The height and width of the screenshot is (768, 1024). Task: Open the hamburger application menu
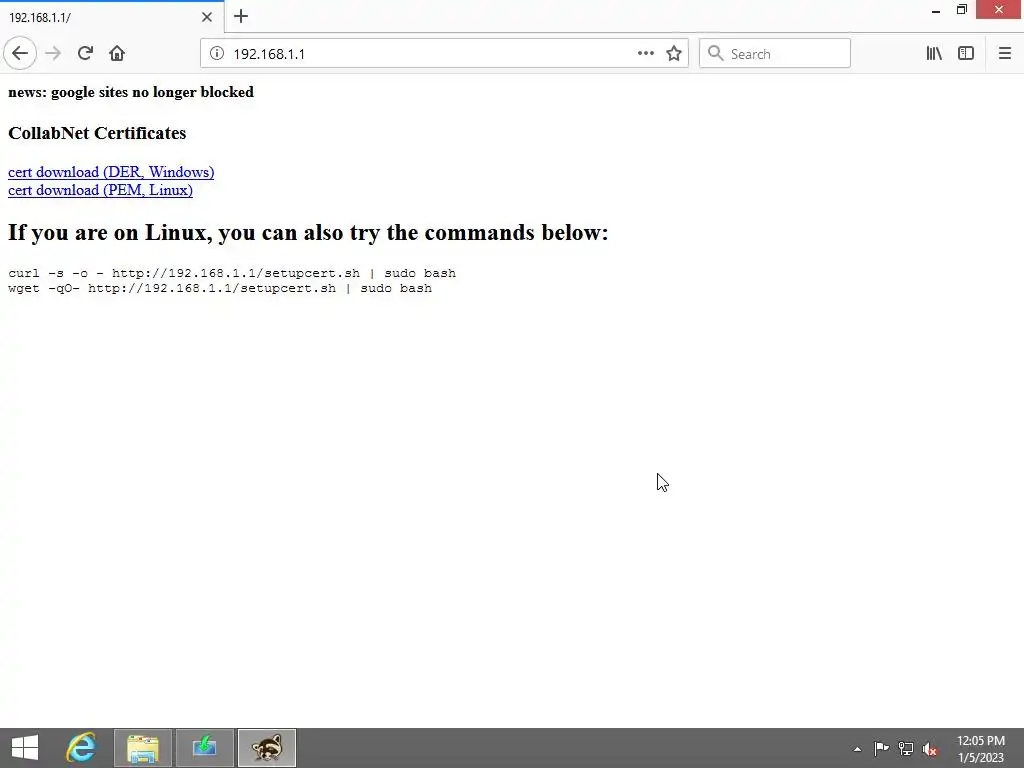(x=1004, y=54)
